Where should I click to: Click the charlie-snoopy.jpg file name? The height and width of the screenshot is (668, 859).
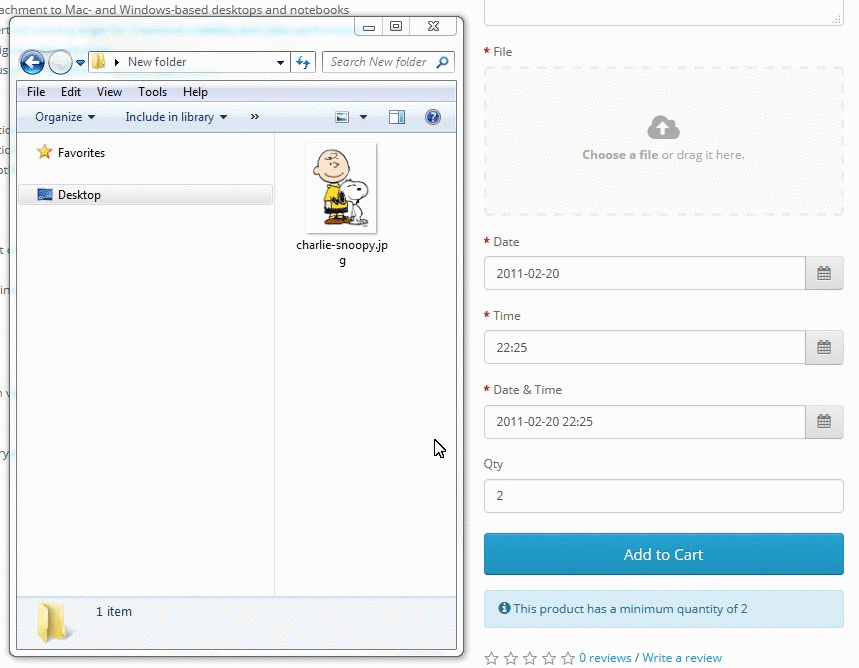pos(342,253)
